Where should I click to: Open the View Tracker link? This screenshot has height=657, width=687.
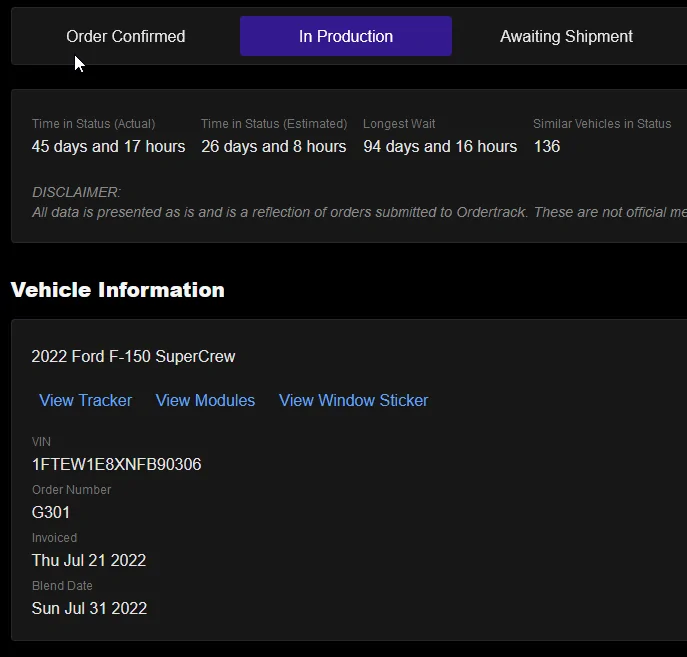[x=85, y=400]
